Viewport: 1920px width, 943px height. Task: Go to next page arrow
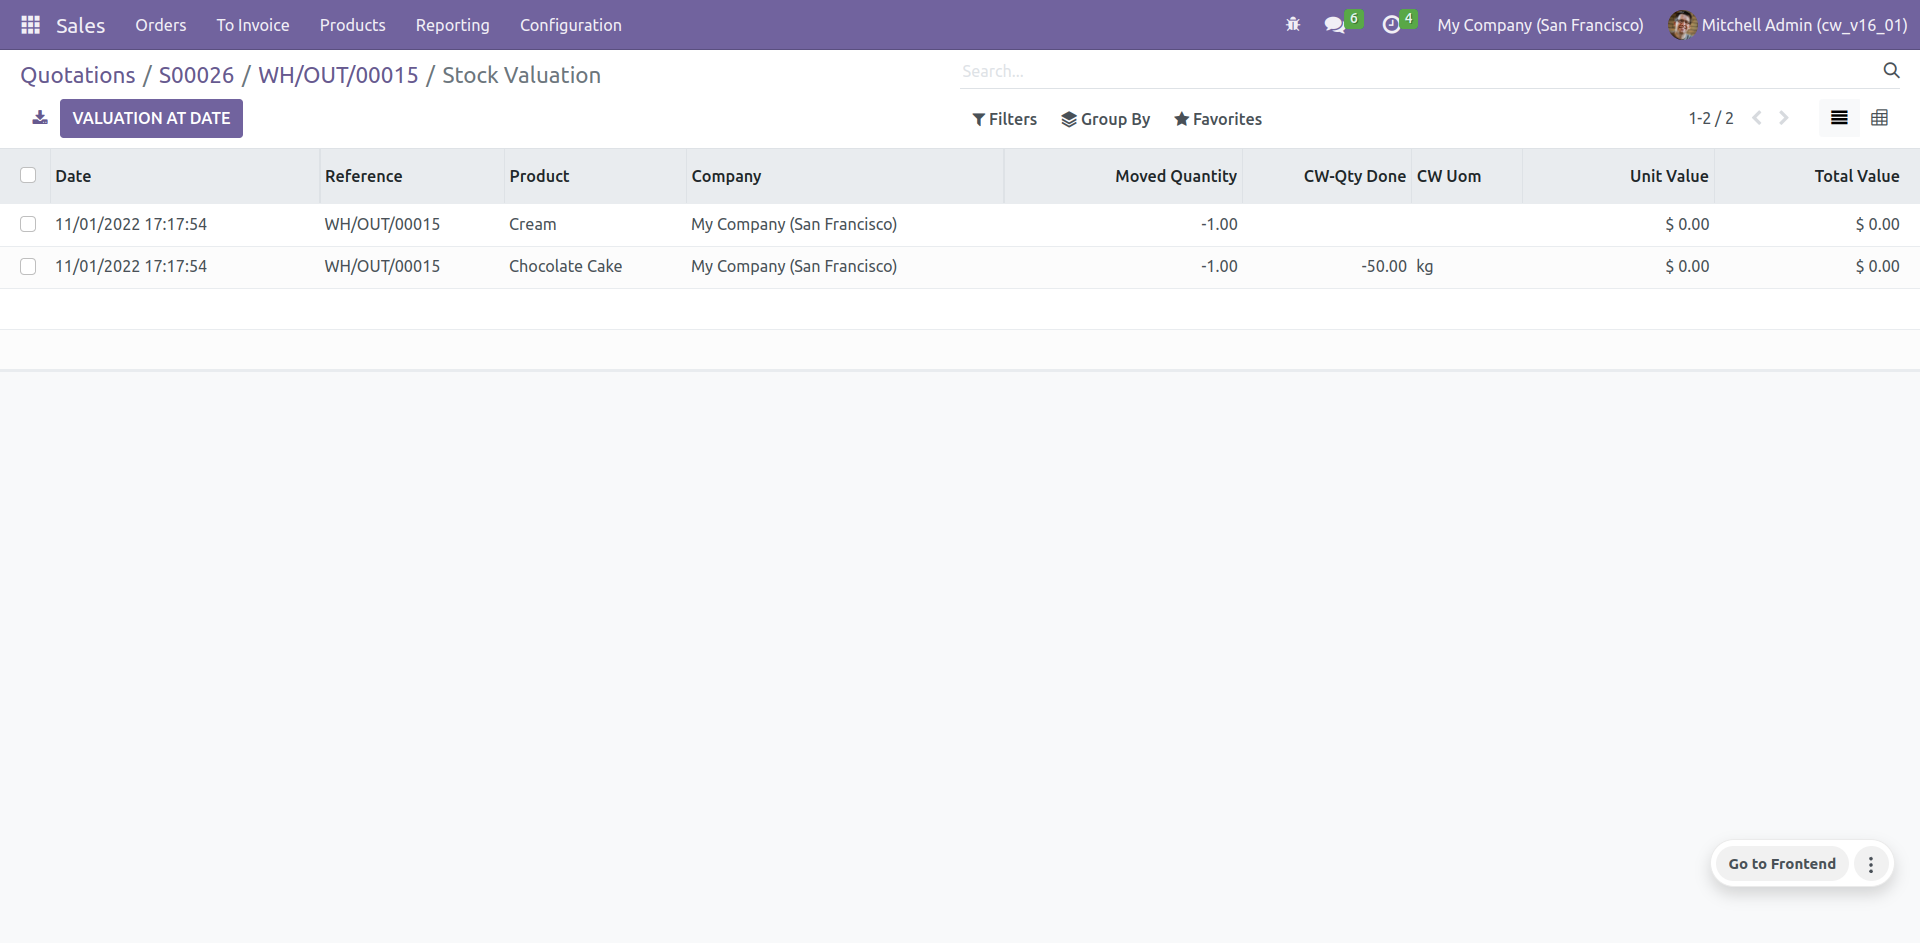[x=1783, y=118]
